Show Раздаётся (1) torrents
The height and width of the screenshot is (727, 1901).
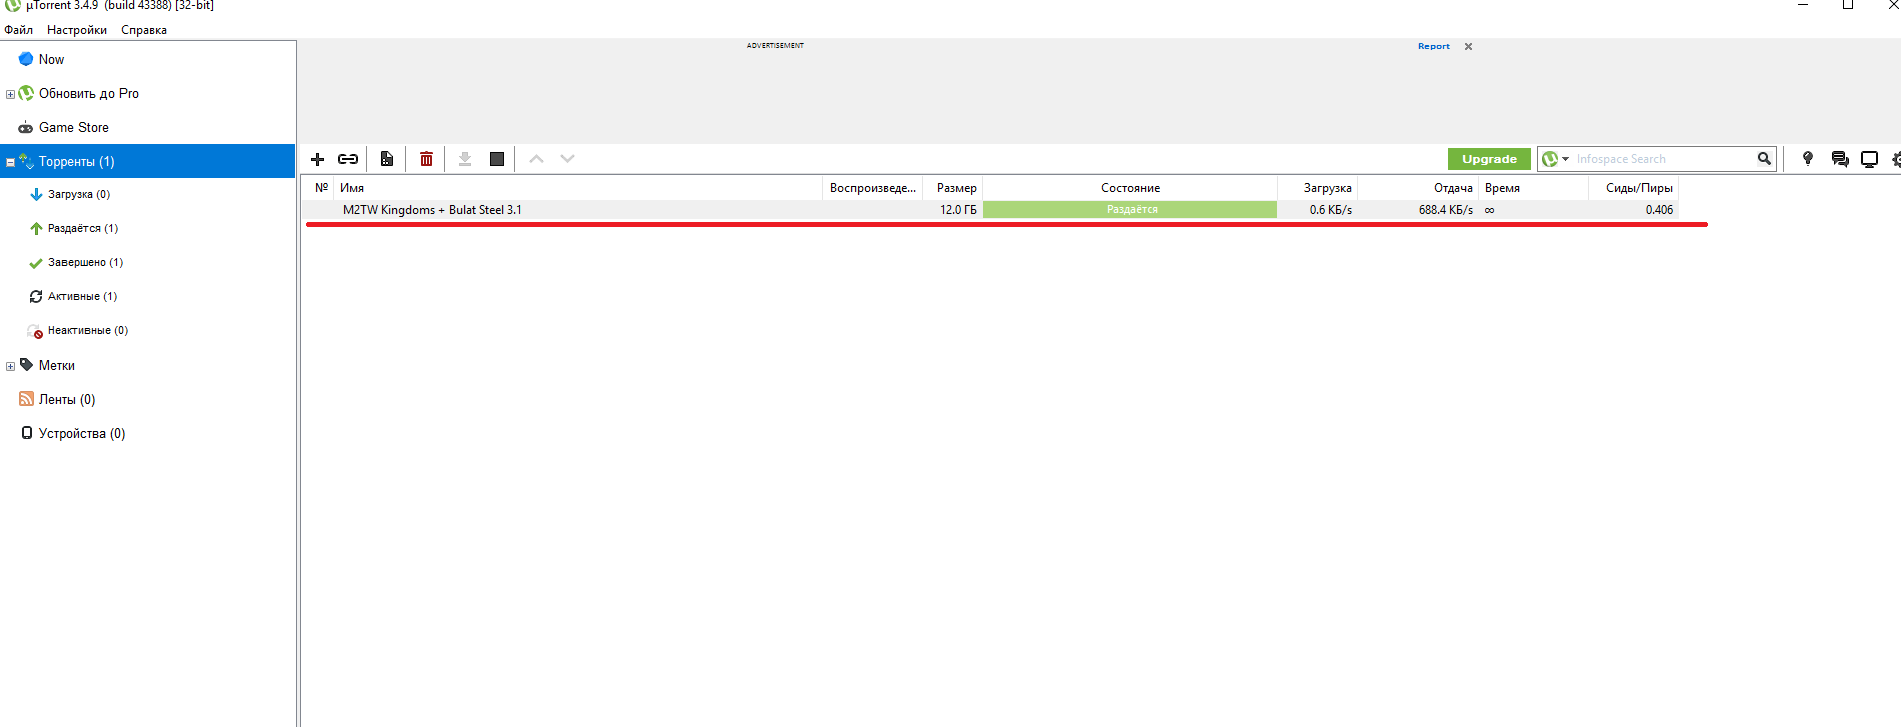click(82, 228)
